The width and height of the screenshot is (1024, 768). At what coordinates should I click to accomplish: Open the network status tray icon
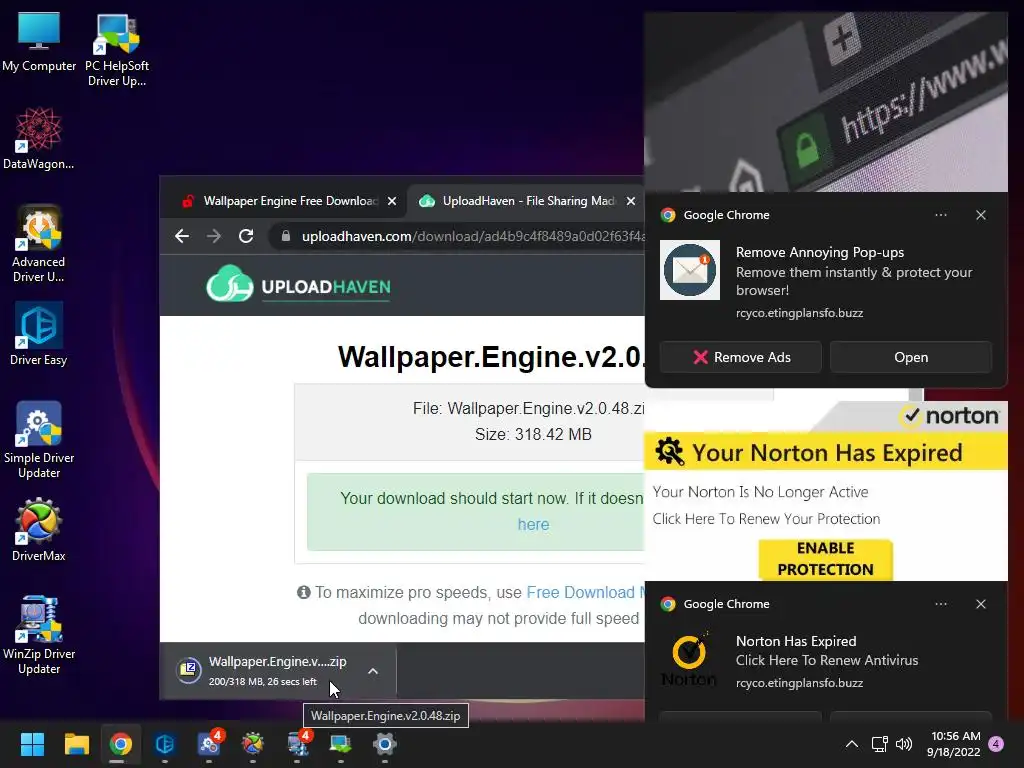[879, 744]
